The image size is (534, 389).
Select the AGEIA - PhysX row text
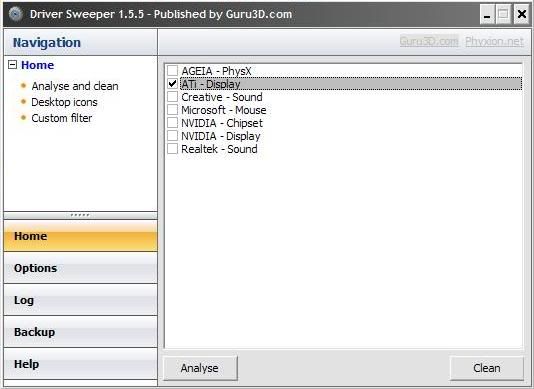[x=216, y=71]
